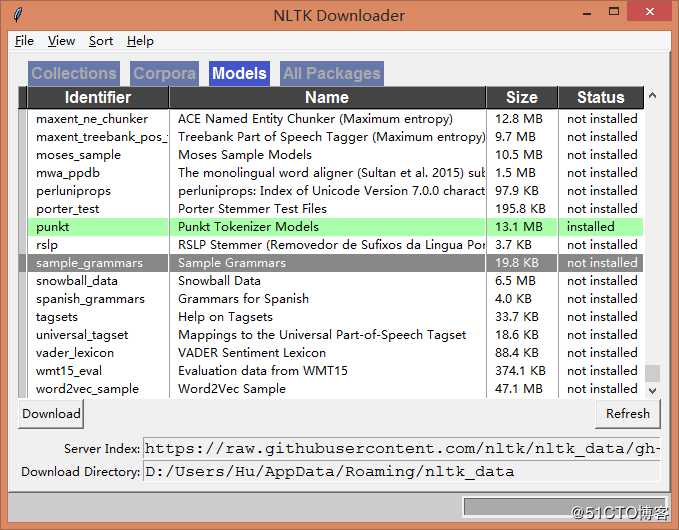Click 'not installed' status of sample_grammars
This screenshot has height=530, width=679.
[602, 263]
